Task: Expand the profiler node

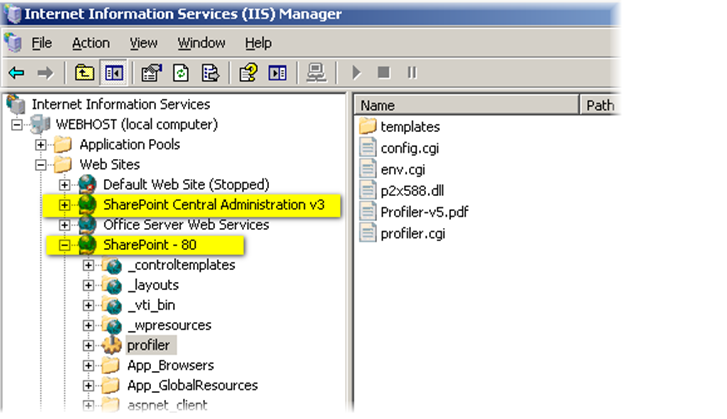Action: [88, 345]
